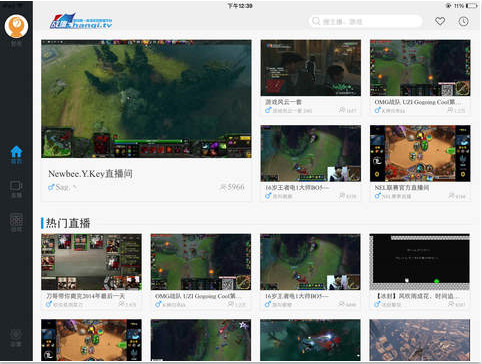Open the settings gear in the sidebar

click(x=16, y=335)
